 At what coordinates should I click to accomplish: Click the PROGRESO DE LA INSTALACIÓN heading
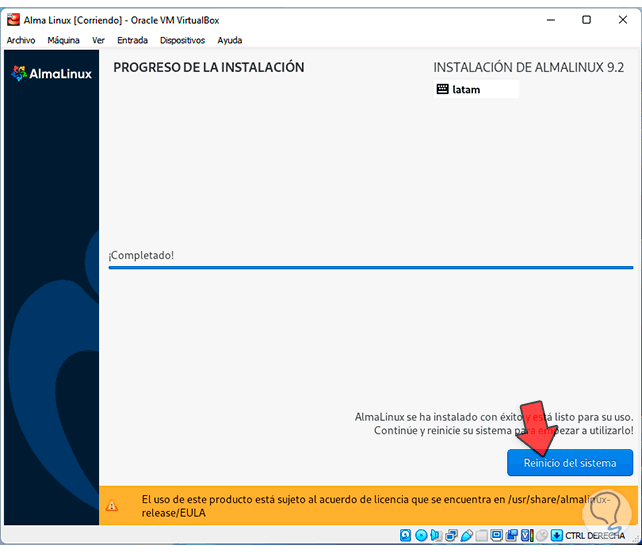[209, 67]
